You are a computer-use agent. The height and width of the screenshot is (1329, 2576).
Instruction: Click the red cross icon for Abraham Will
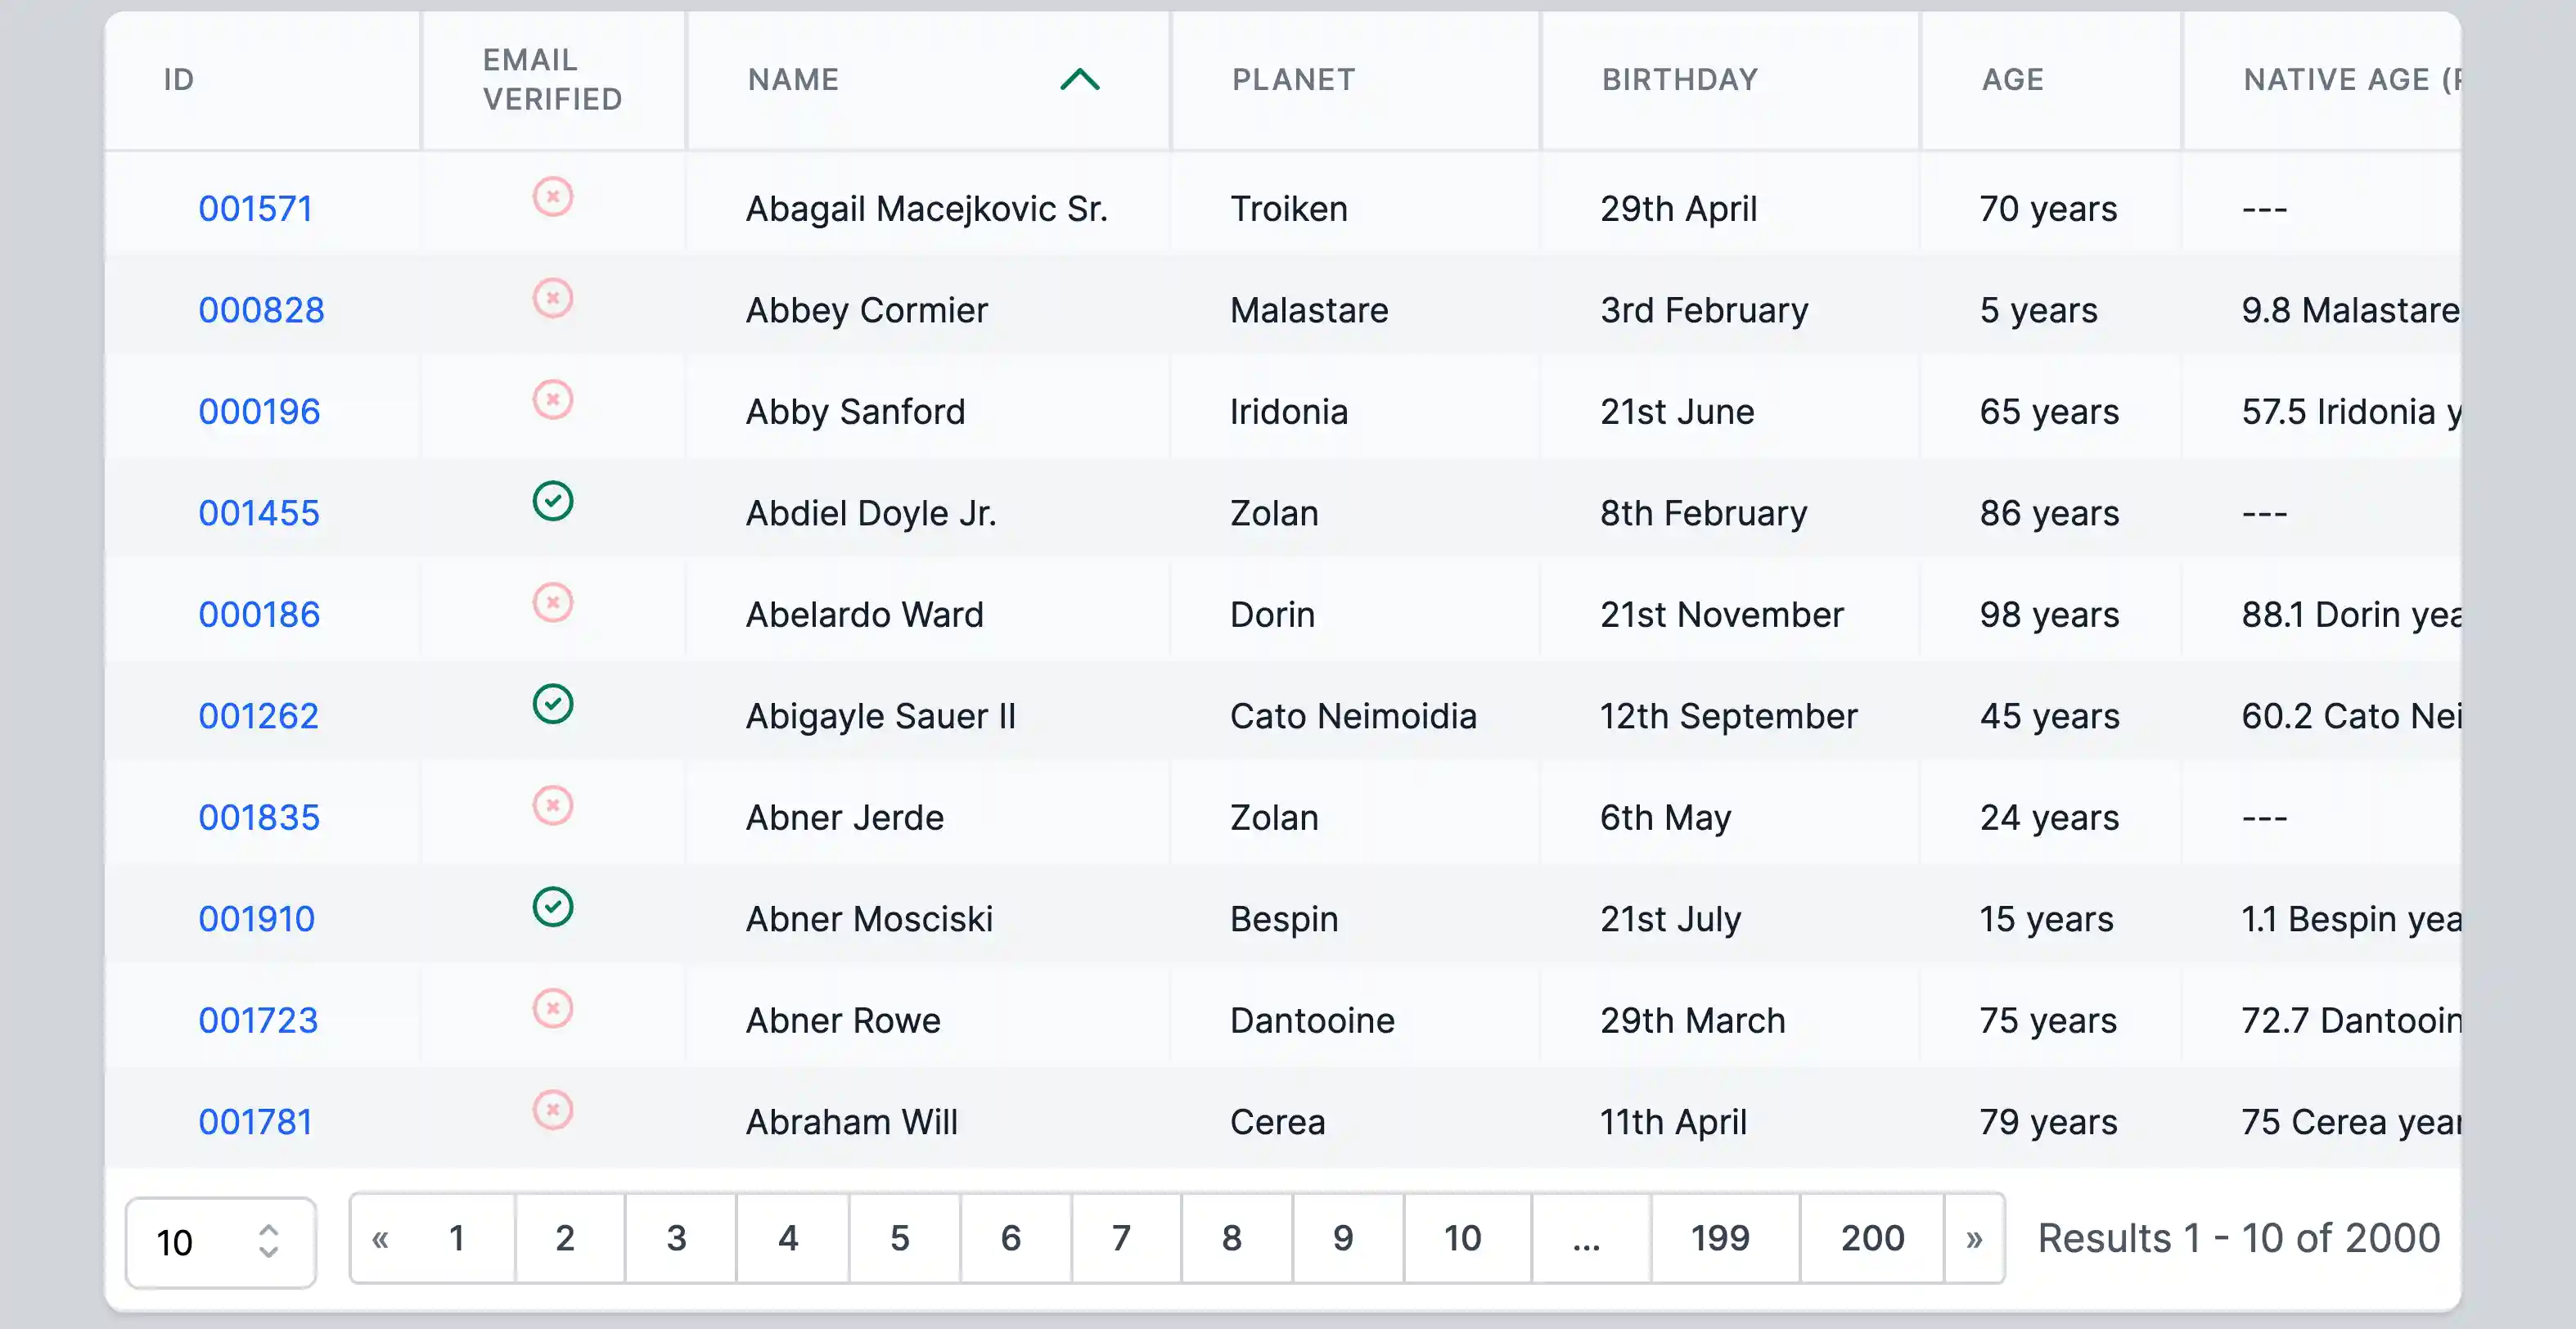click(552, 1110)
